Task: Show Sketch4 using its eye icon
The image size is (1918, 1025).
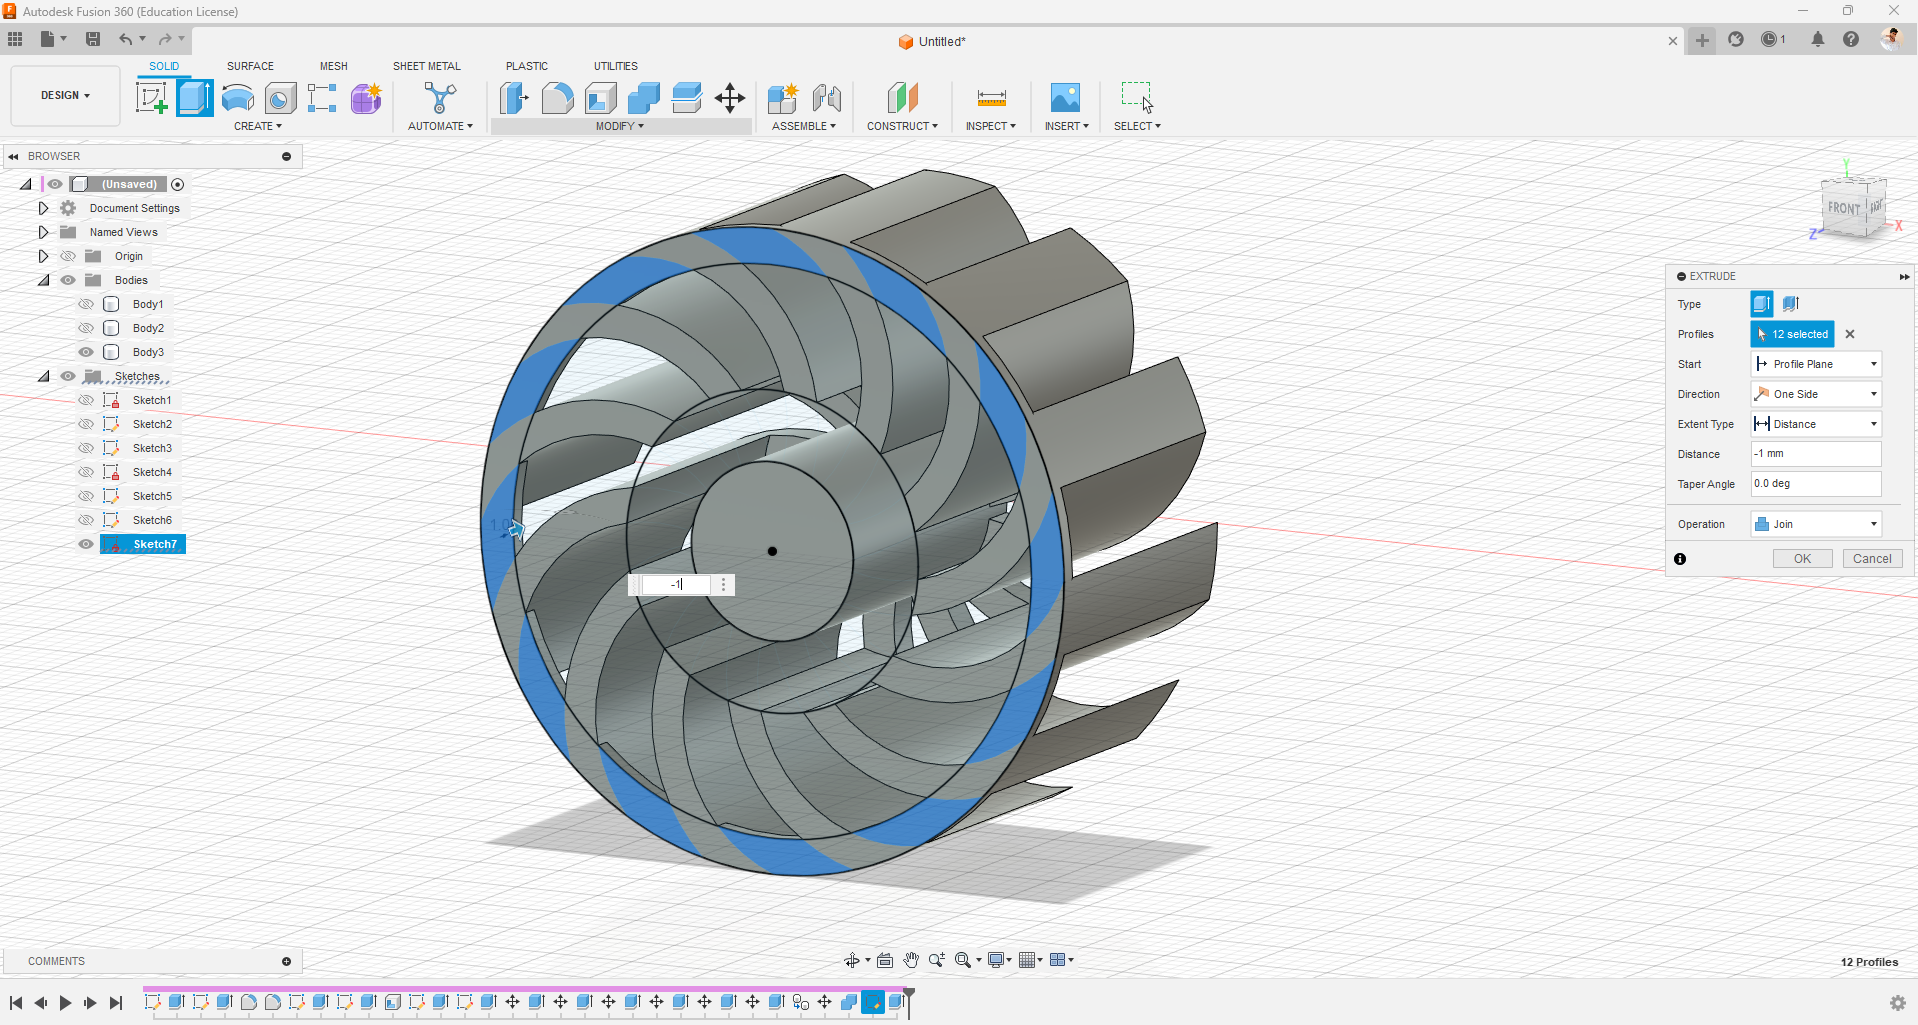Action: click(x=87, y=472)
